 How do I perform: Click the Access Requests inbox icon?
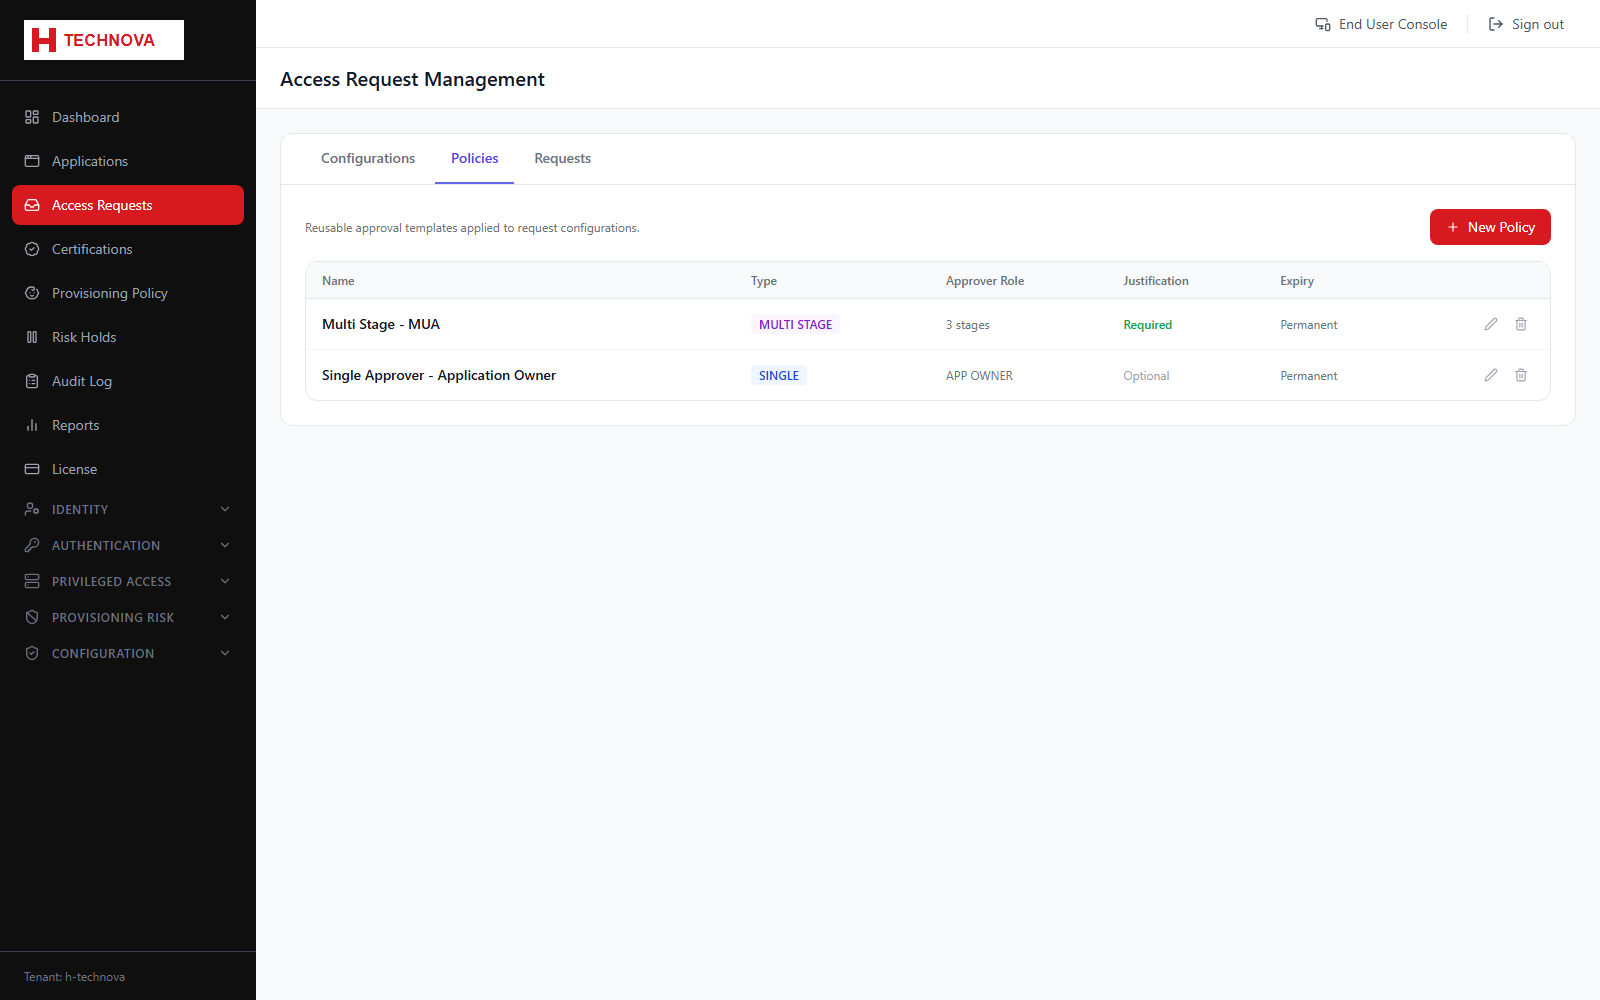click(32, 205)
